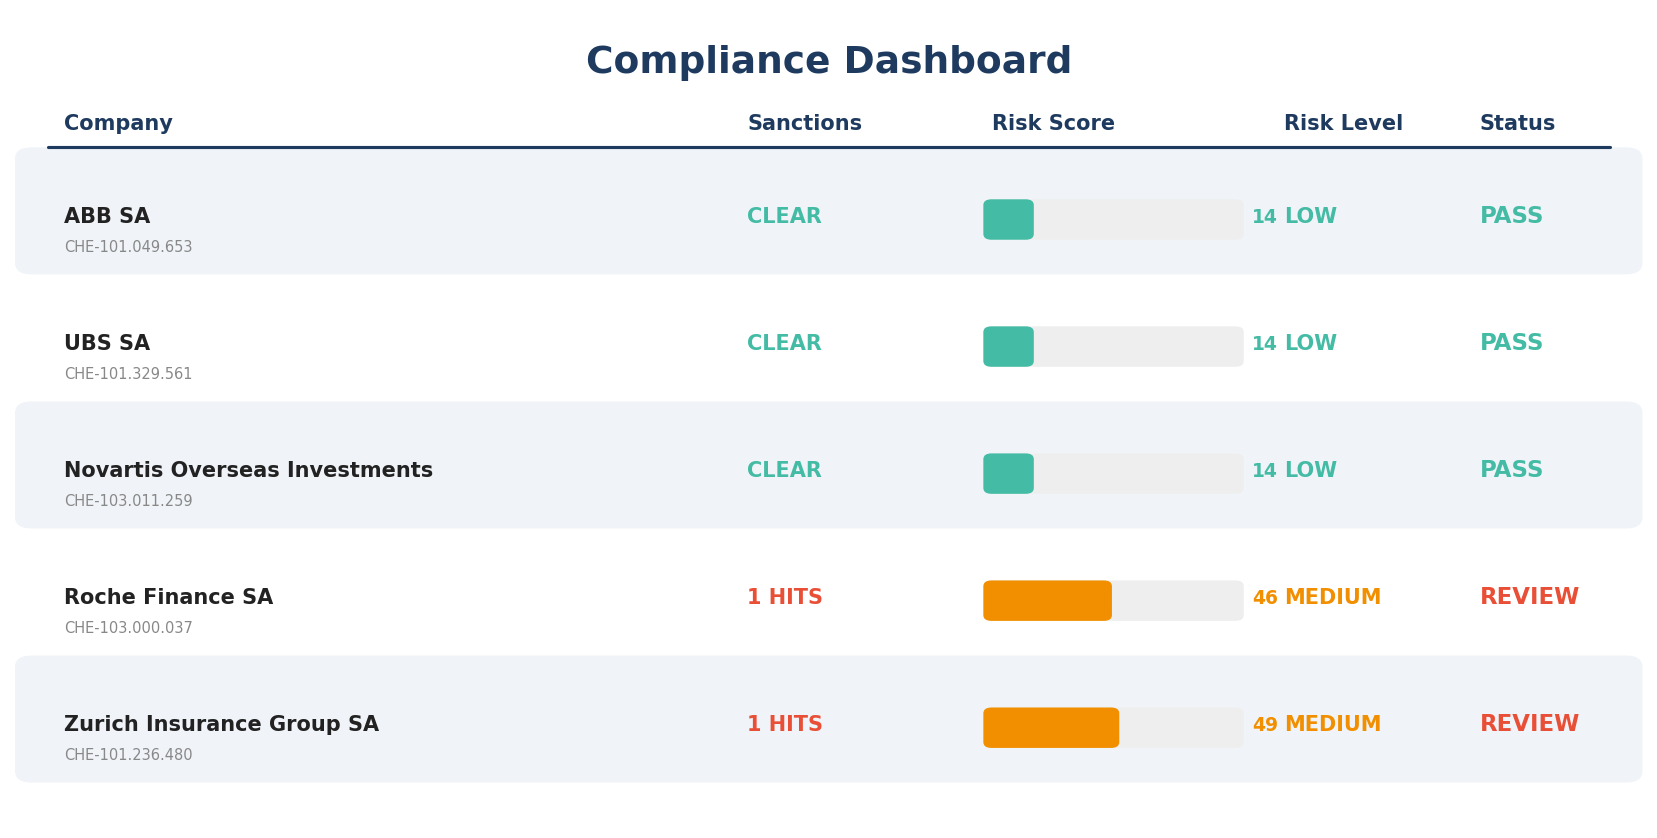Click score 49 for Zurich Insurance Group
1657x838 pixels.
1265,725
